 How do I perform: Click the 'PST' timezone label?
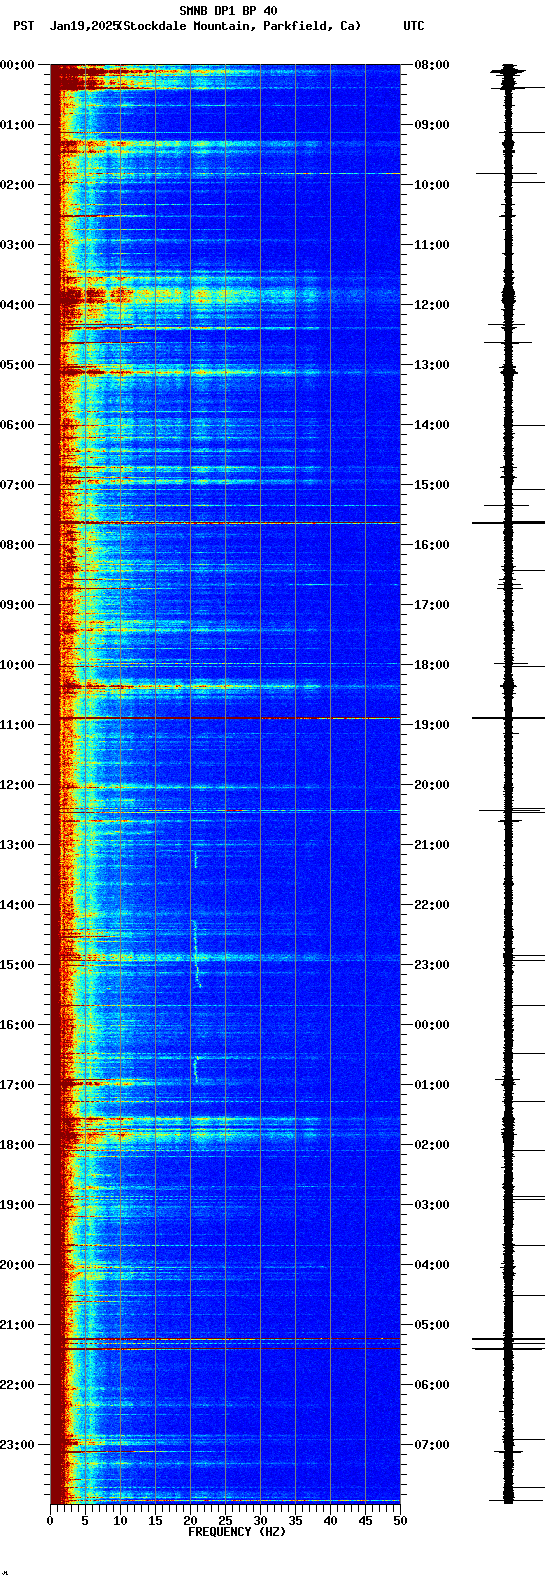[x=23, y=26]
